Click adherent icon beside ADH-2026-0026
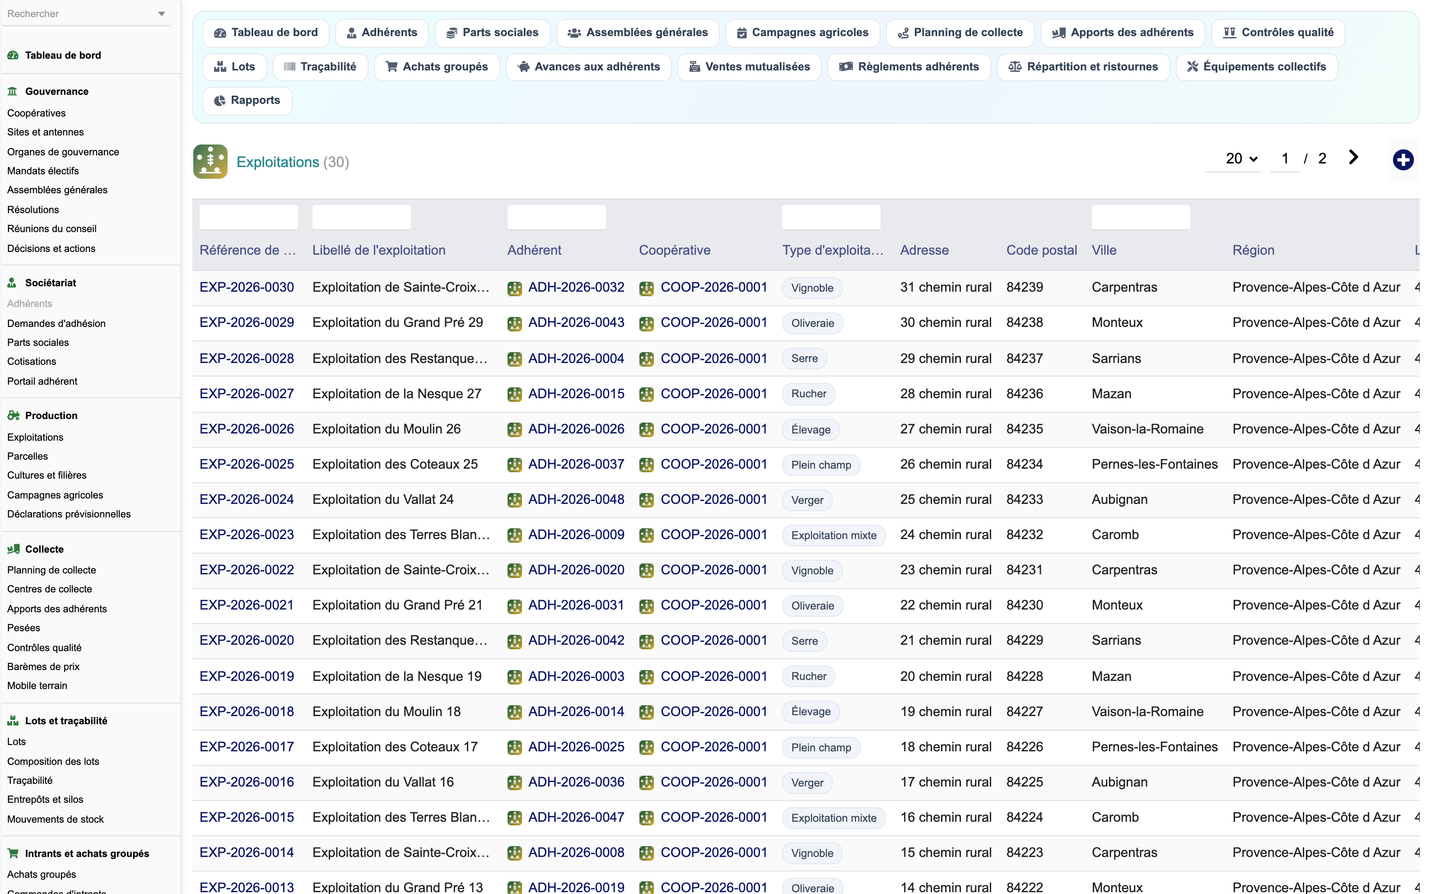This screenshot has height=894, width=1445. point(515,429)
